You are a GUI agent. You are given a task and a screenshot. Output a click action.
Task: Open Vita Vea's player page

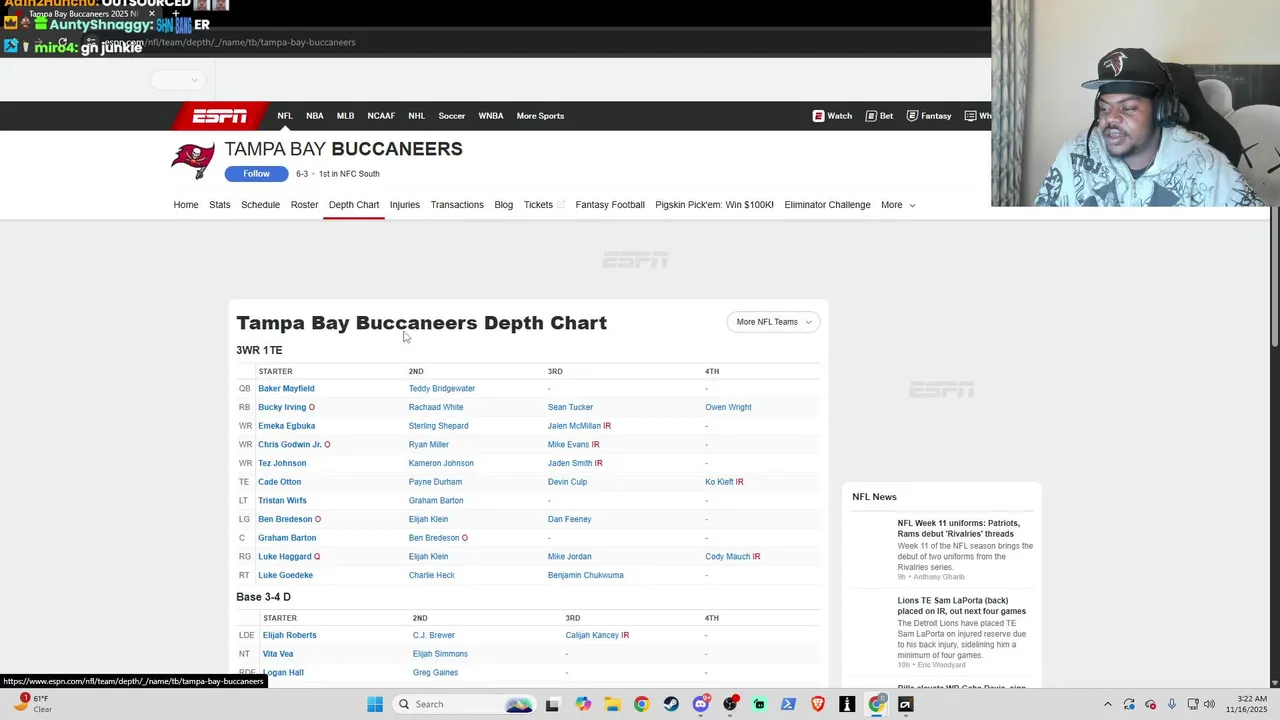point(277,654)
